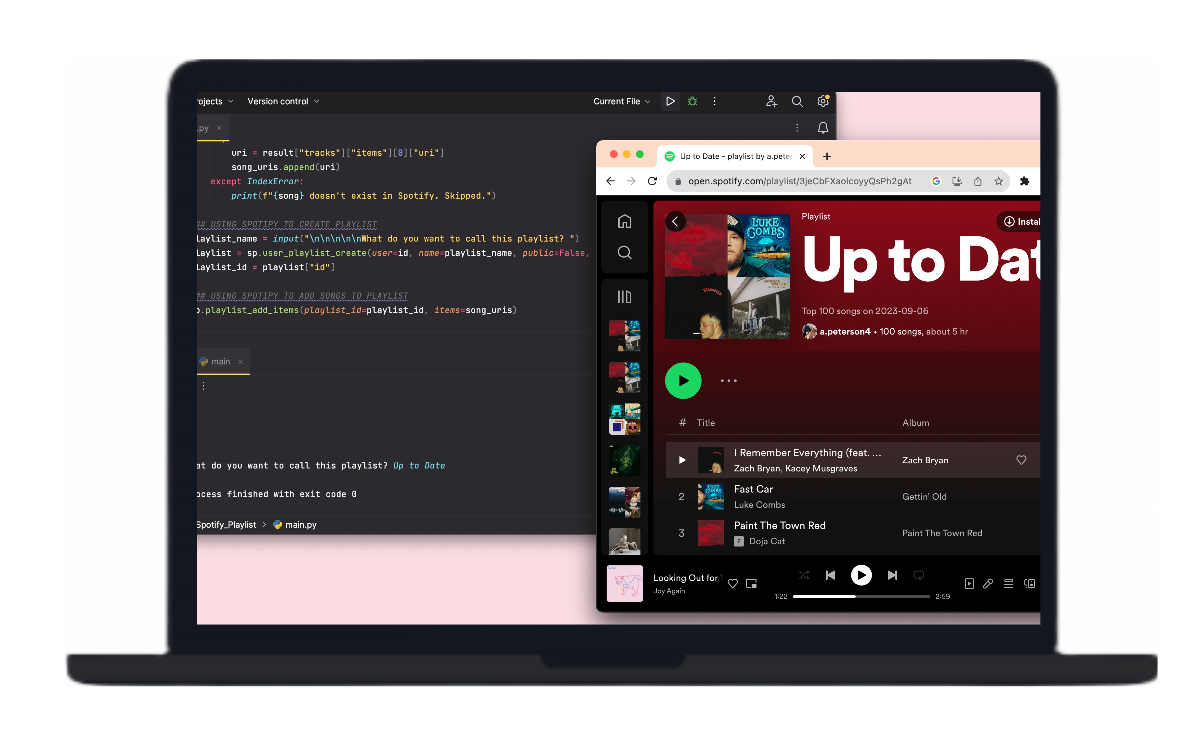Expand the projects dropdown in PyCharm

pyautogui.click(x=215, y=101)
